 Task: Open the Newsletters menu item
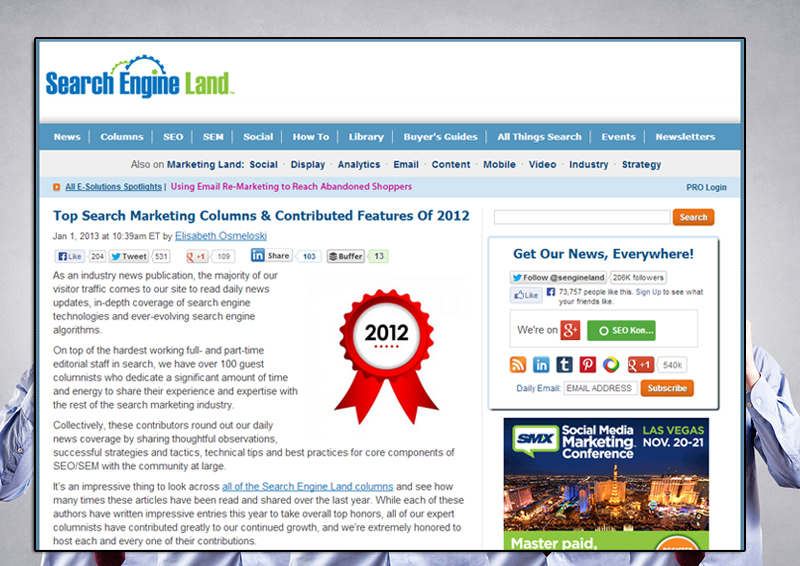[685, 137]
